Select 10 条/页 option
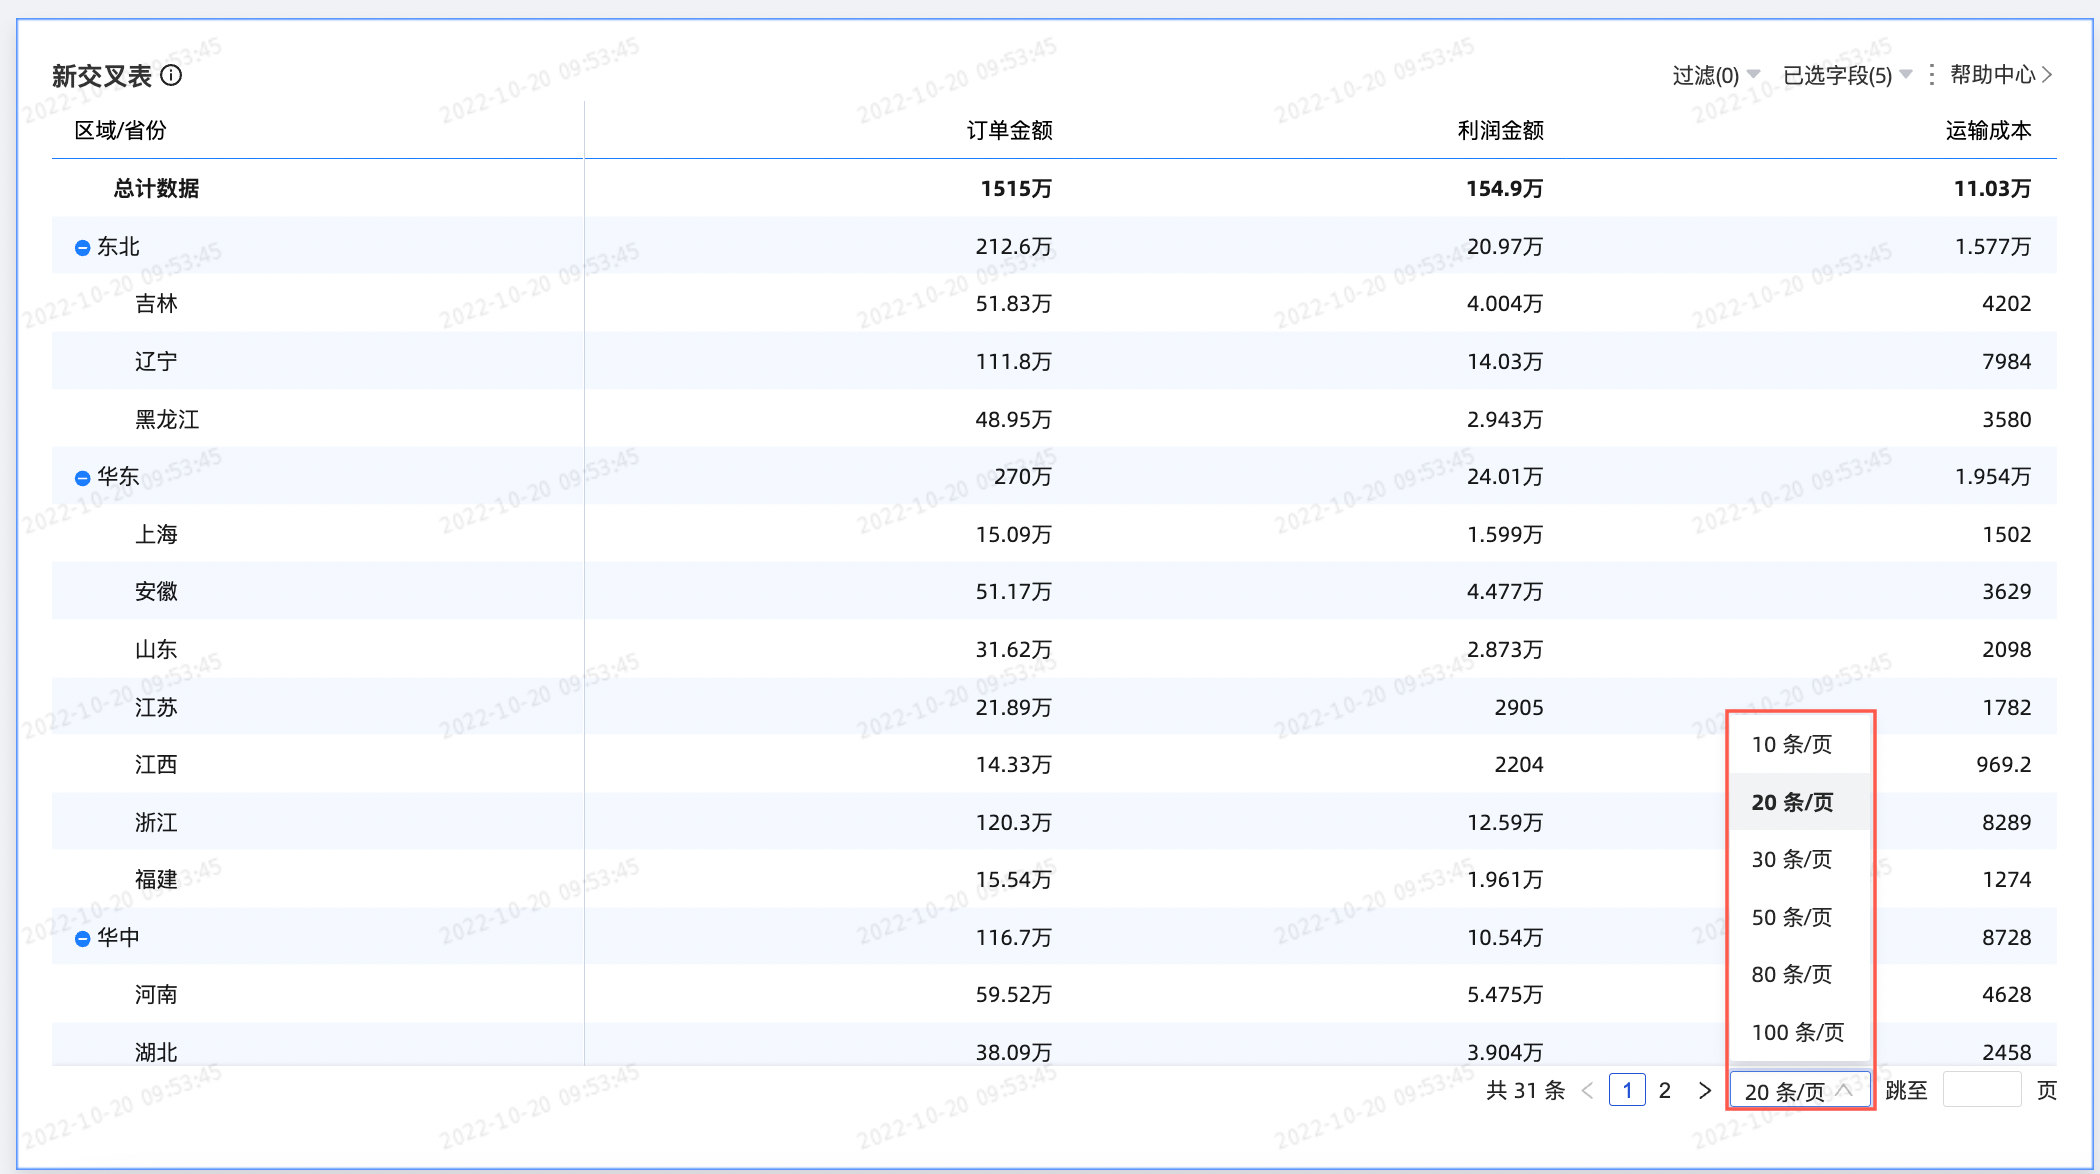The image size is (2100, 1174). [x=1800, y=744]
